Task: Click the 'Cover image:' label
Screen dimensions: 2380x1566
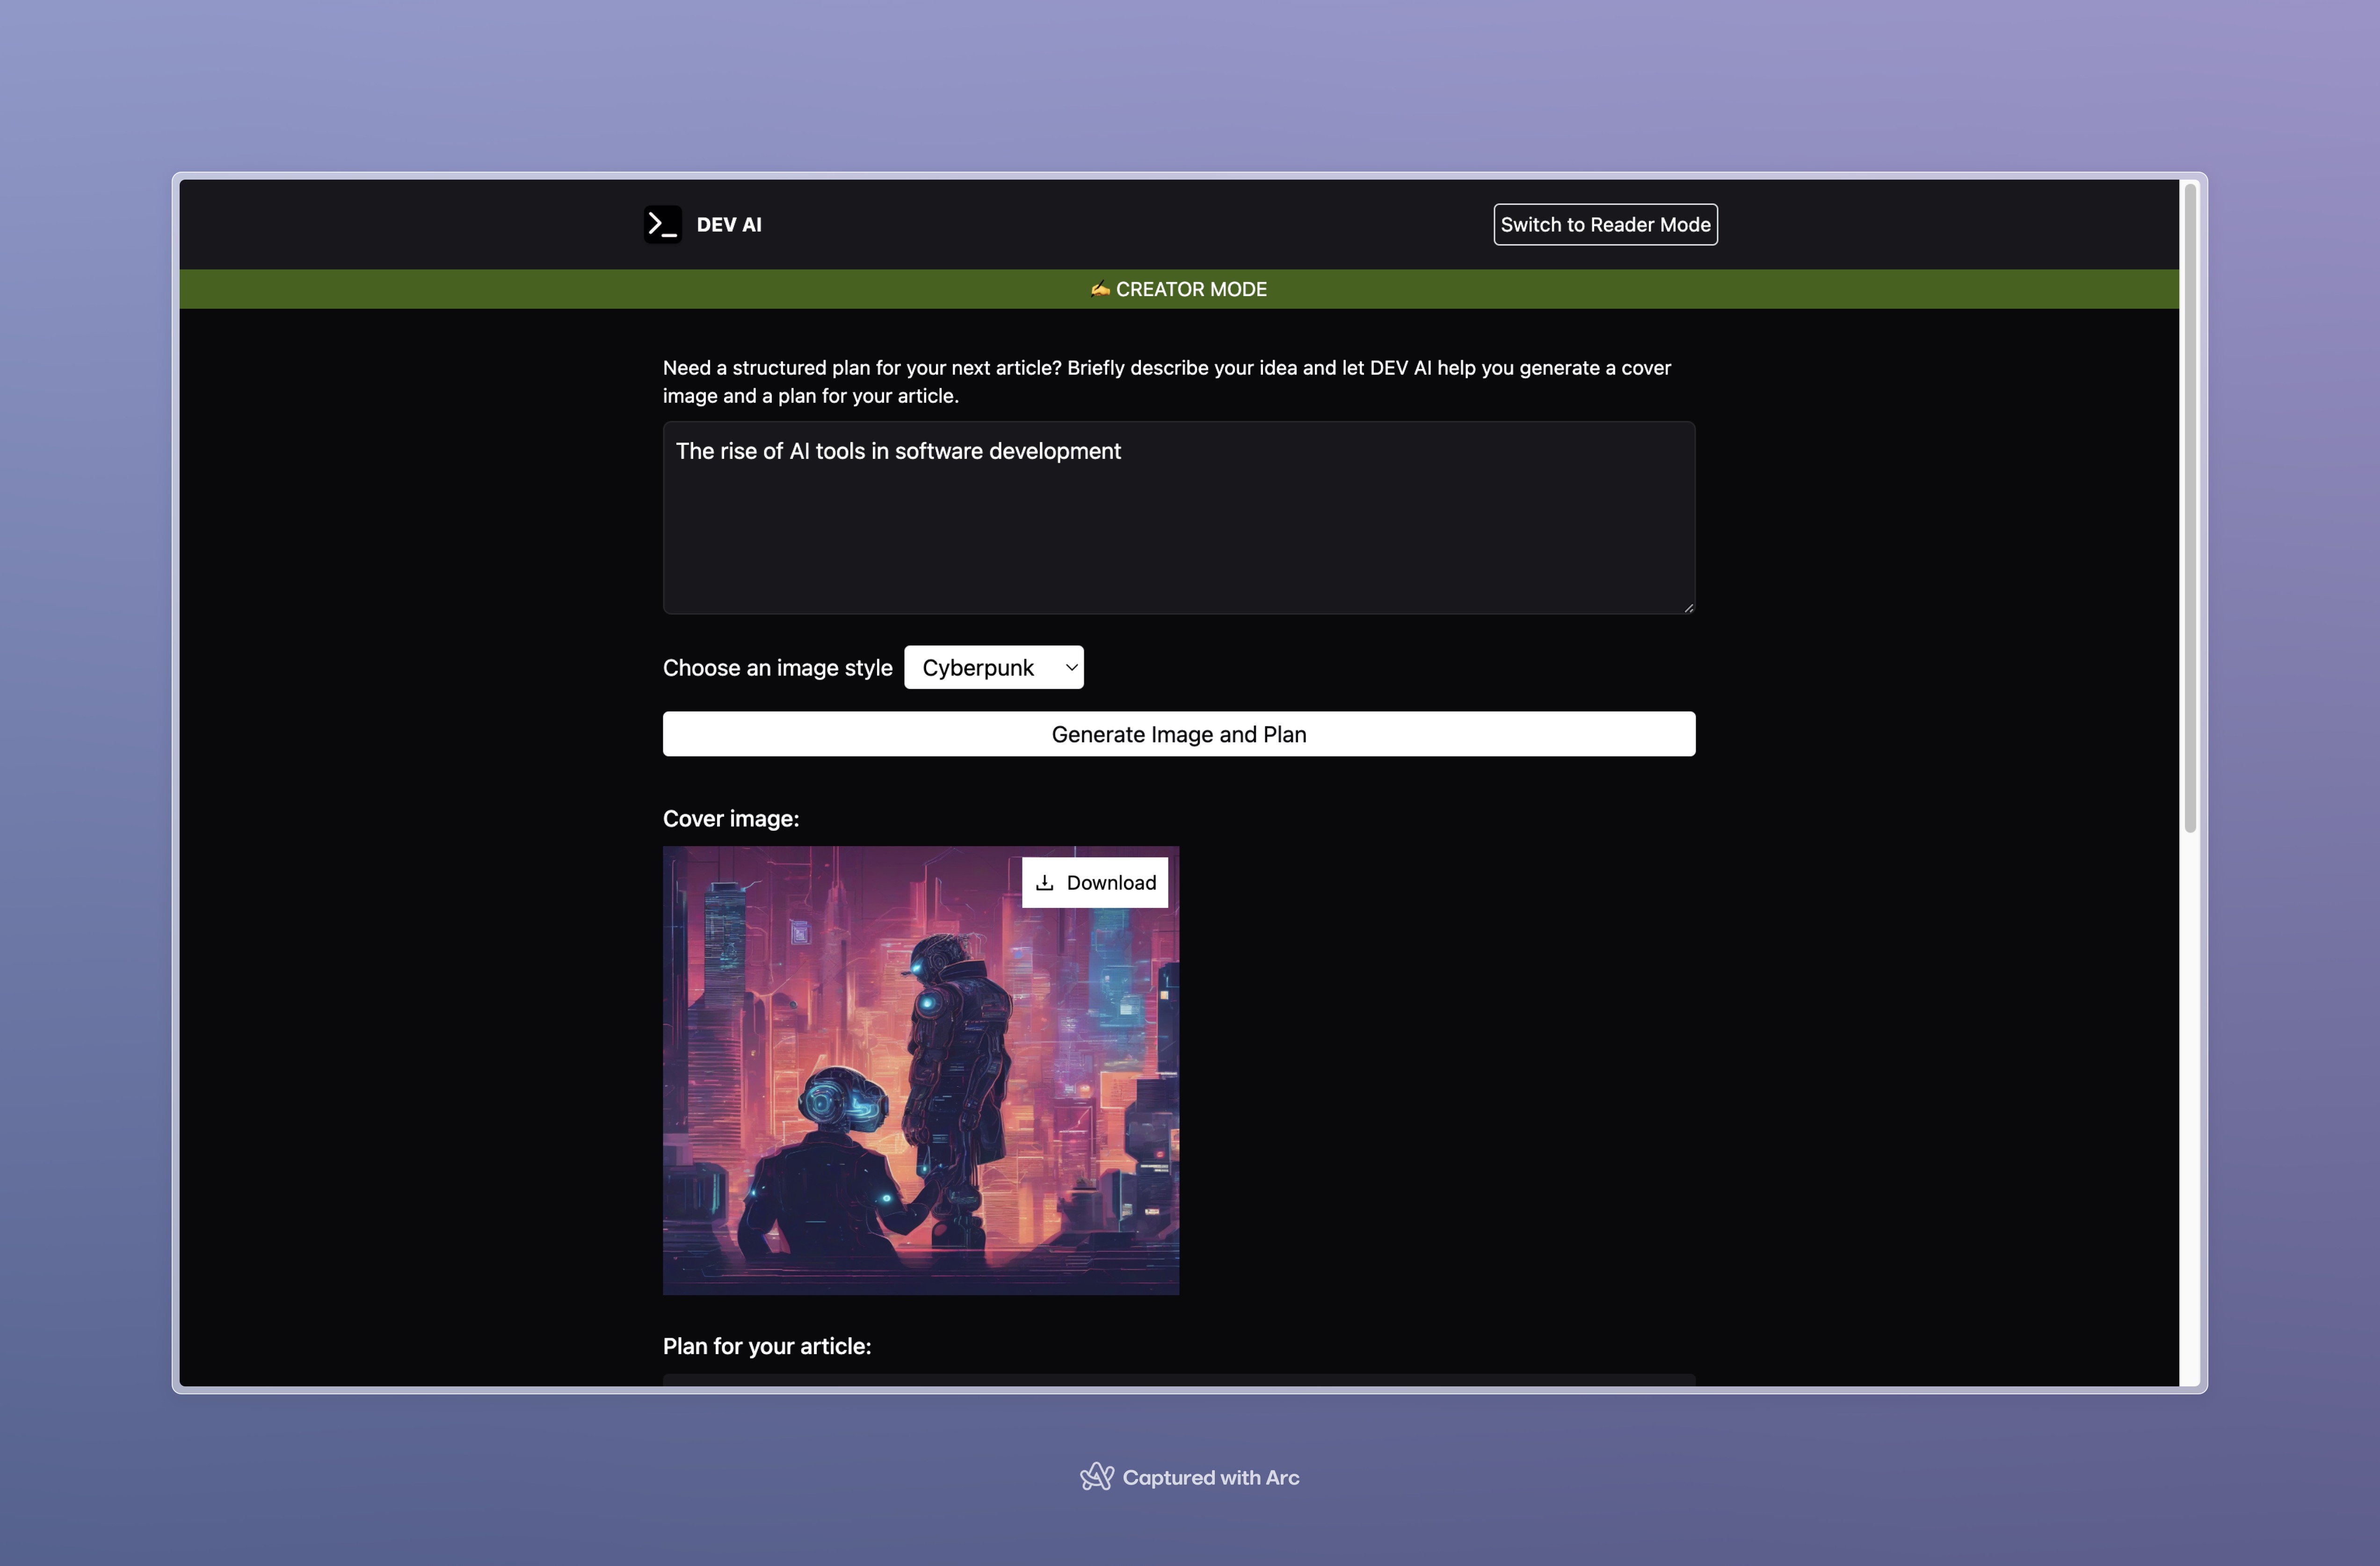Action: pos(730,818)
